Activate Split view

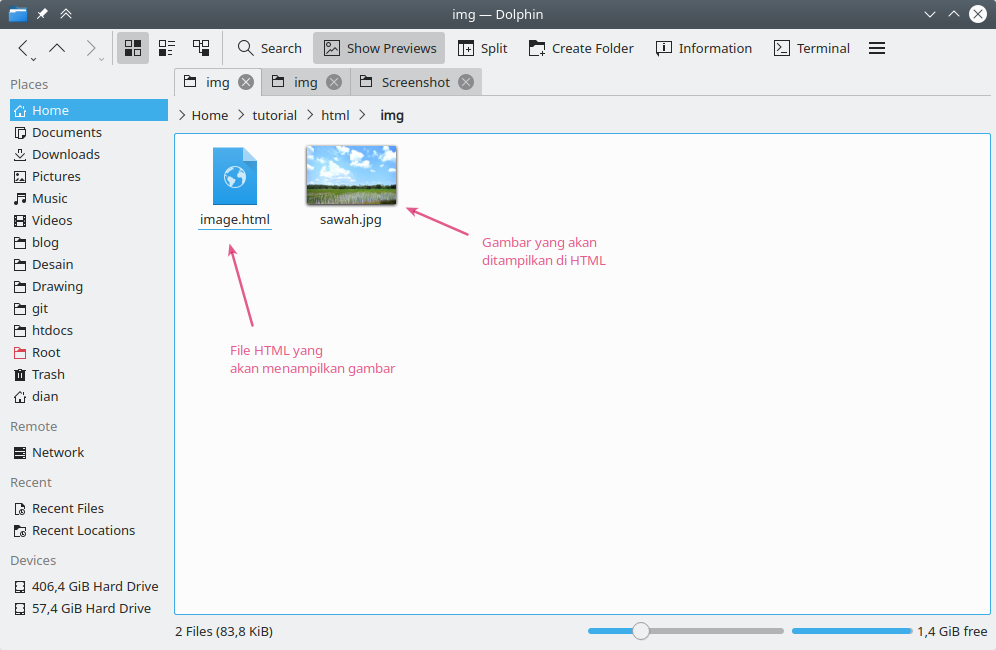click(x=482, y=47)
